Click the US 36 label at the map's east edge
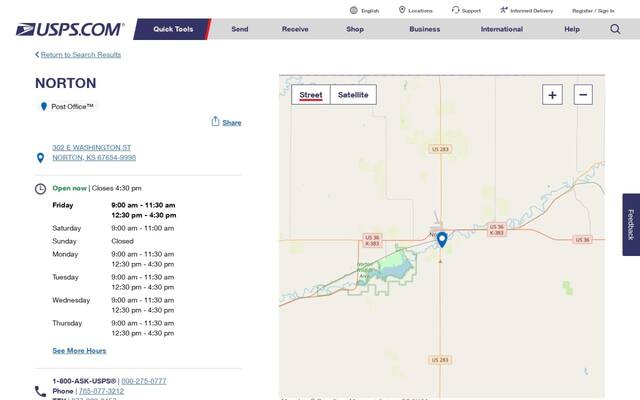This screenshot has width=640, height=400. [x=582, y=240]
